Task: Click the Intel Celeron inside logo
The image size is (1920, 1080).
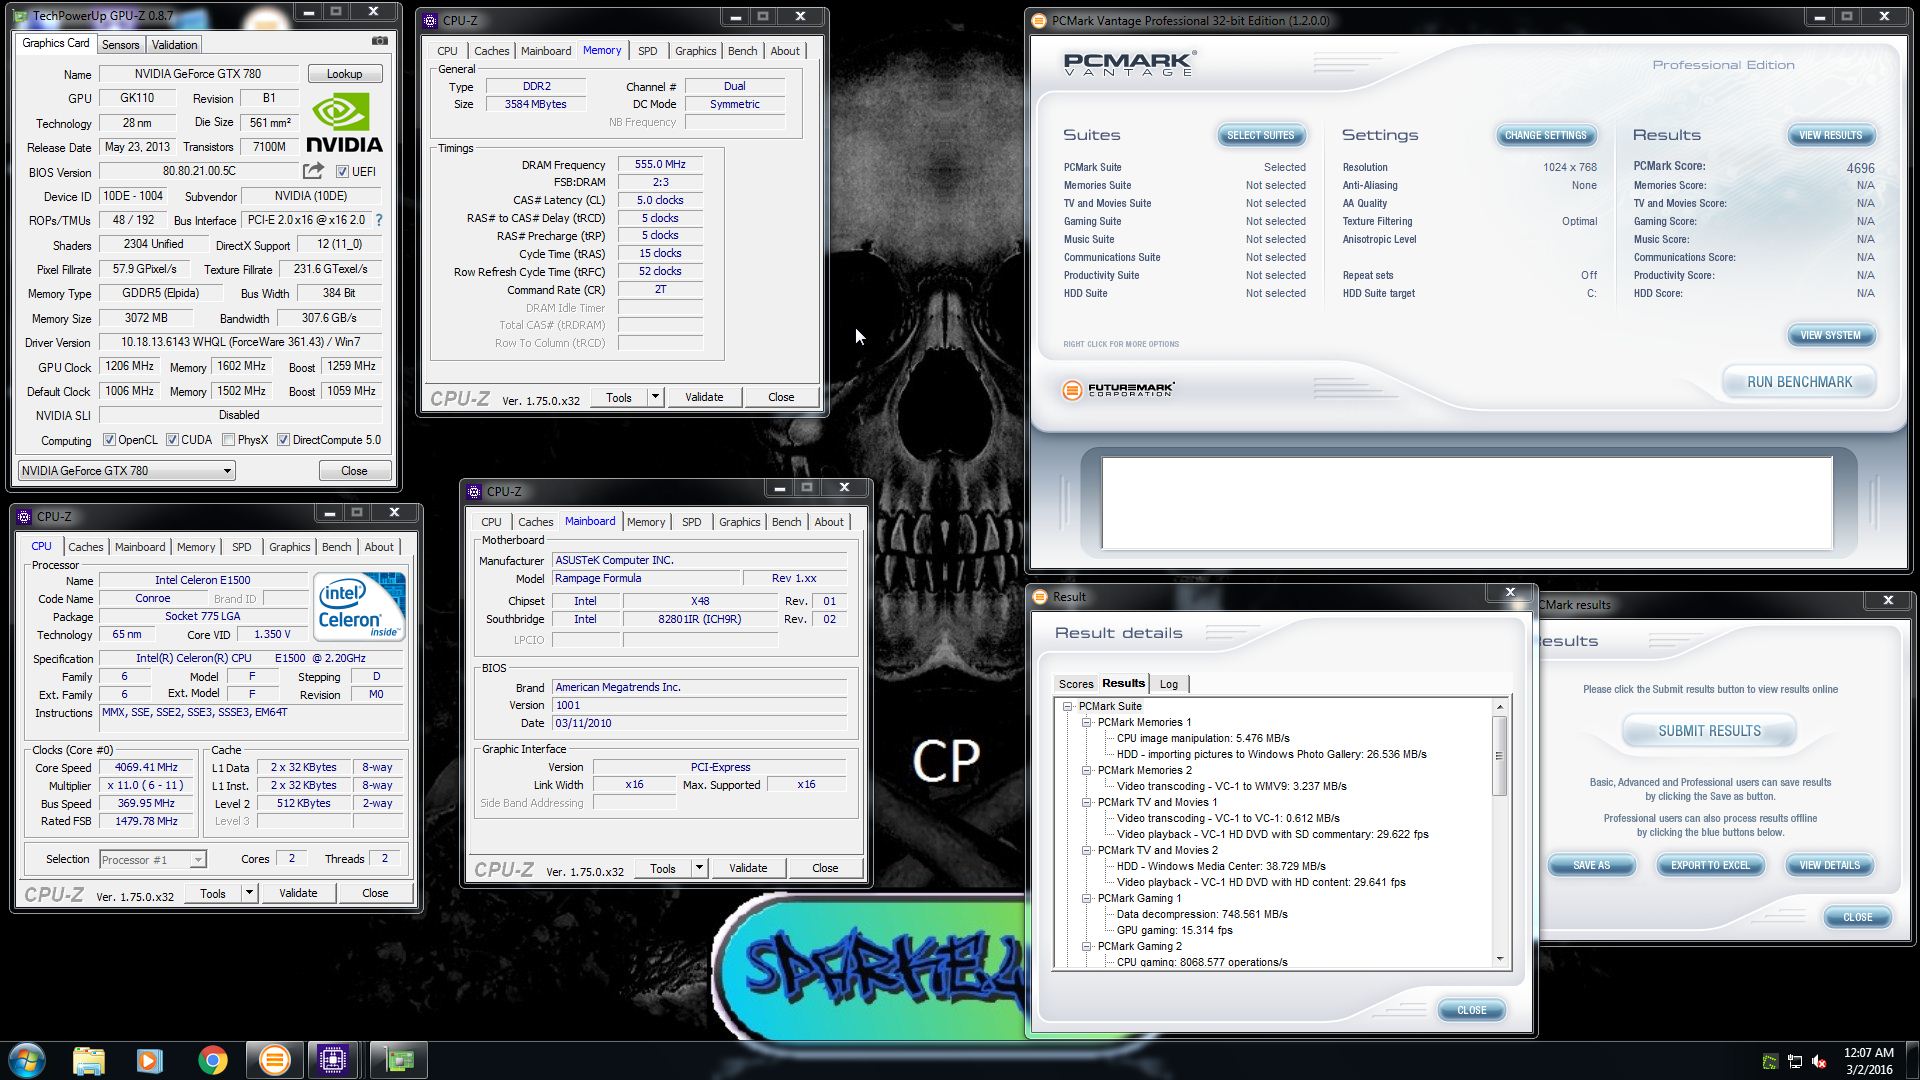Action: (359, 606)
